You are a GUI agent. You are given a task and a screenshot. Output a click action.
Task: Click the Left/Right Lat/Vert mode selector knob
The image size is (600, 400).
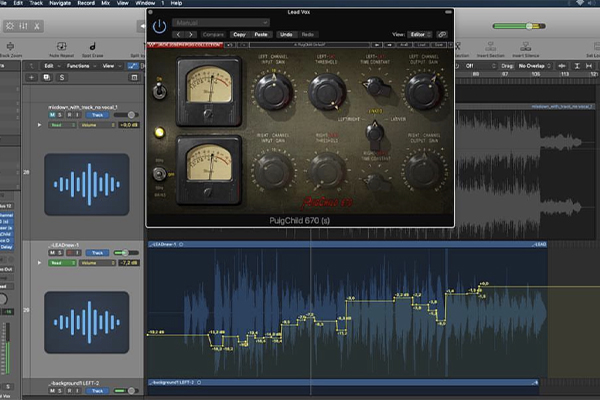[x=375, y=134]
